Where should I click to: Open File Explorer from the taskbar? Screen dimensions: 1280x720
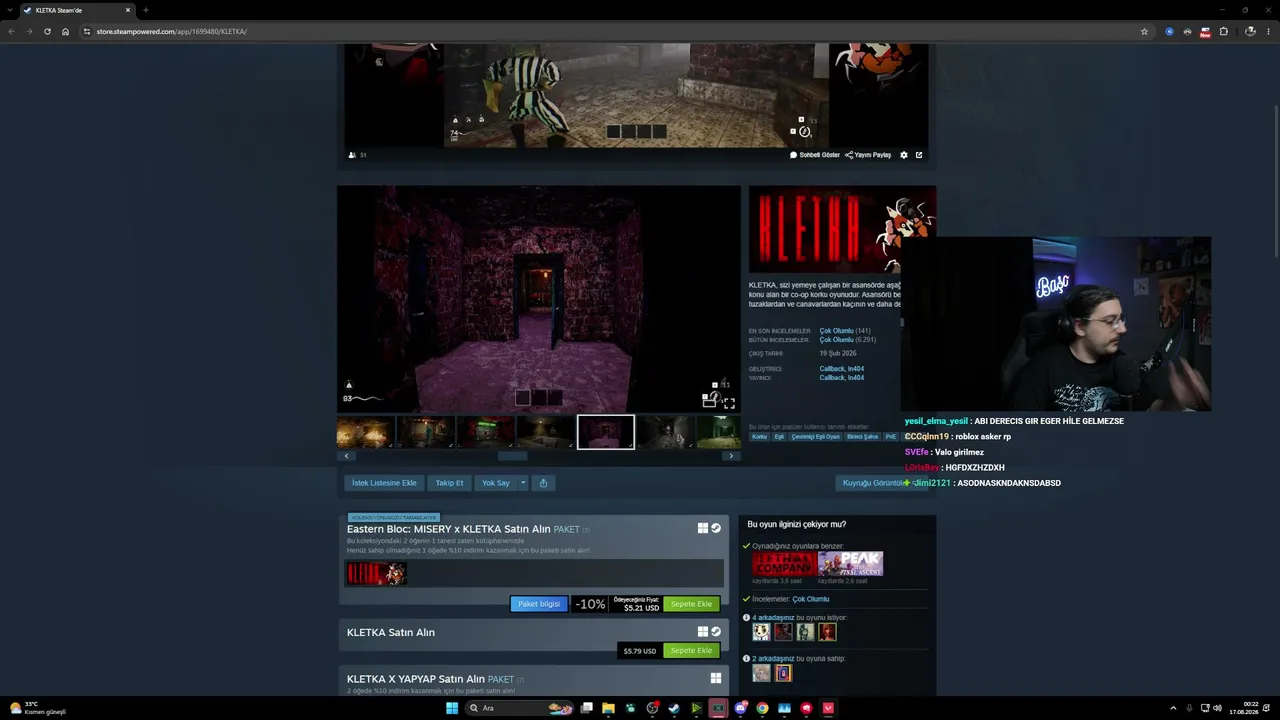point(608,708)
